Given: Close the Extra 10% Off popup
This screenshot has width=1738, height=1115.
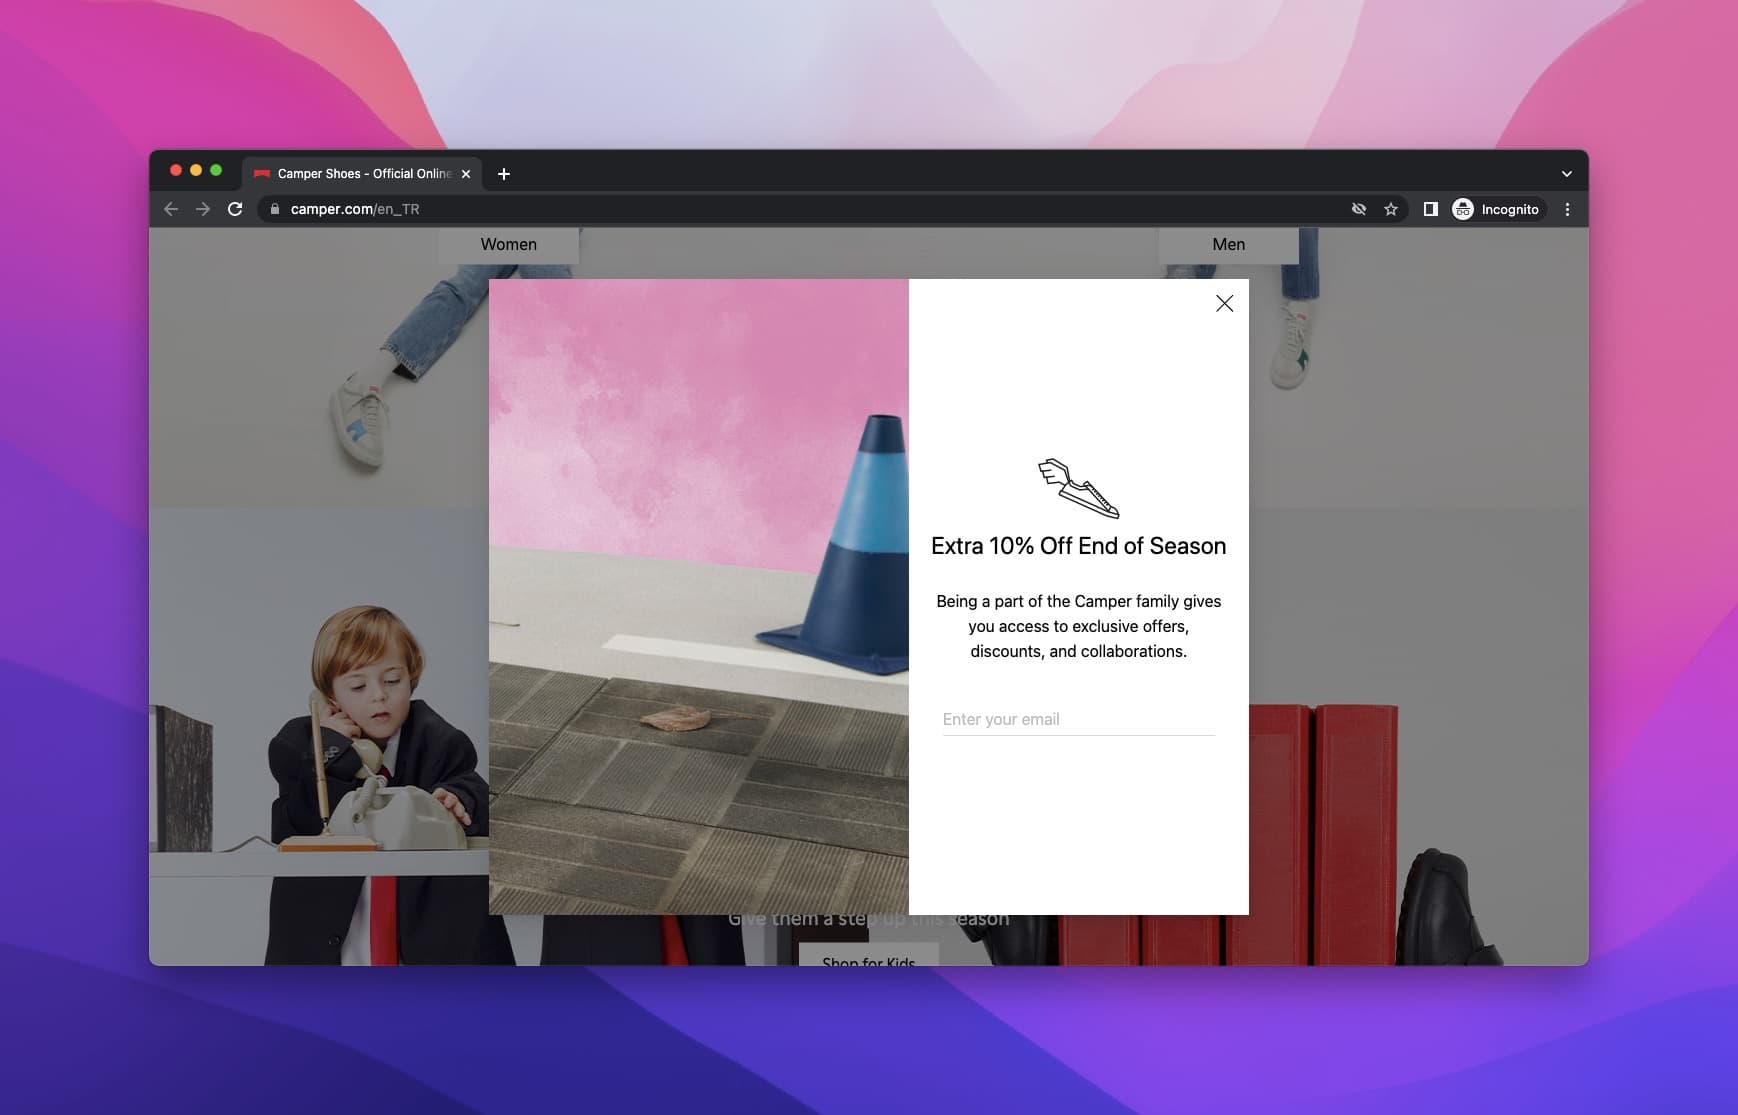Looking at the screenshot, I should click(x=1224, y=303).
